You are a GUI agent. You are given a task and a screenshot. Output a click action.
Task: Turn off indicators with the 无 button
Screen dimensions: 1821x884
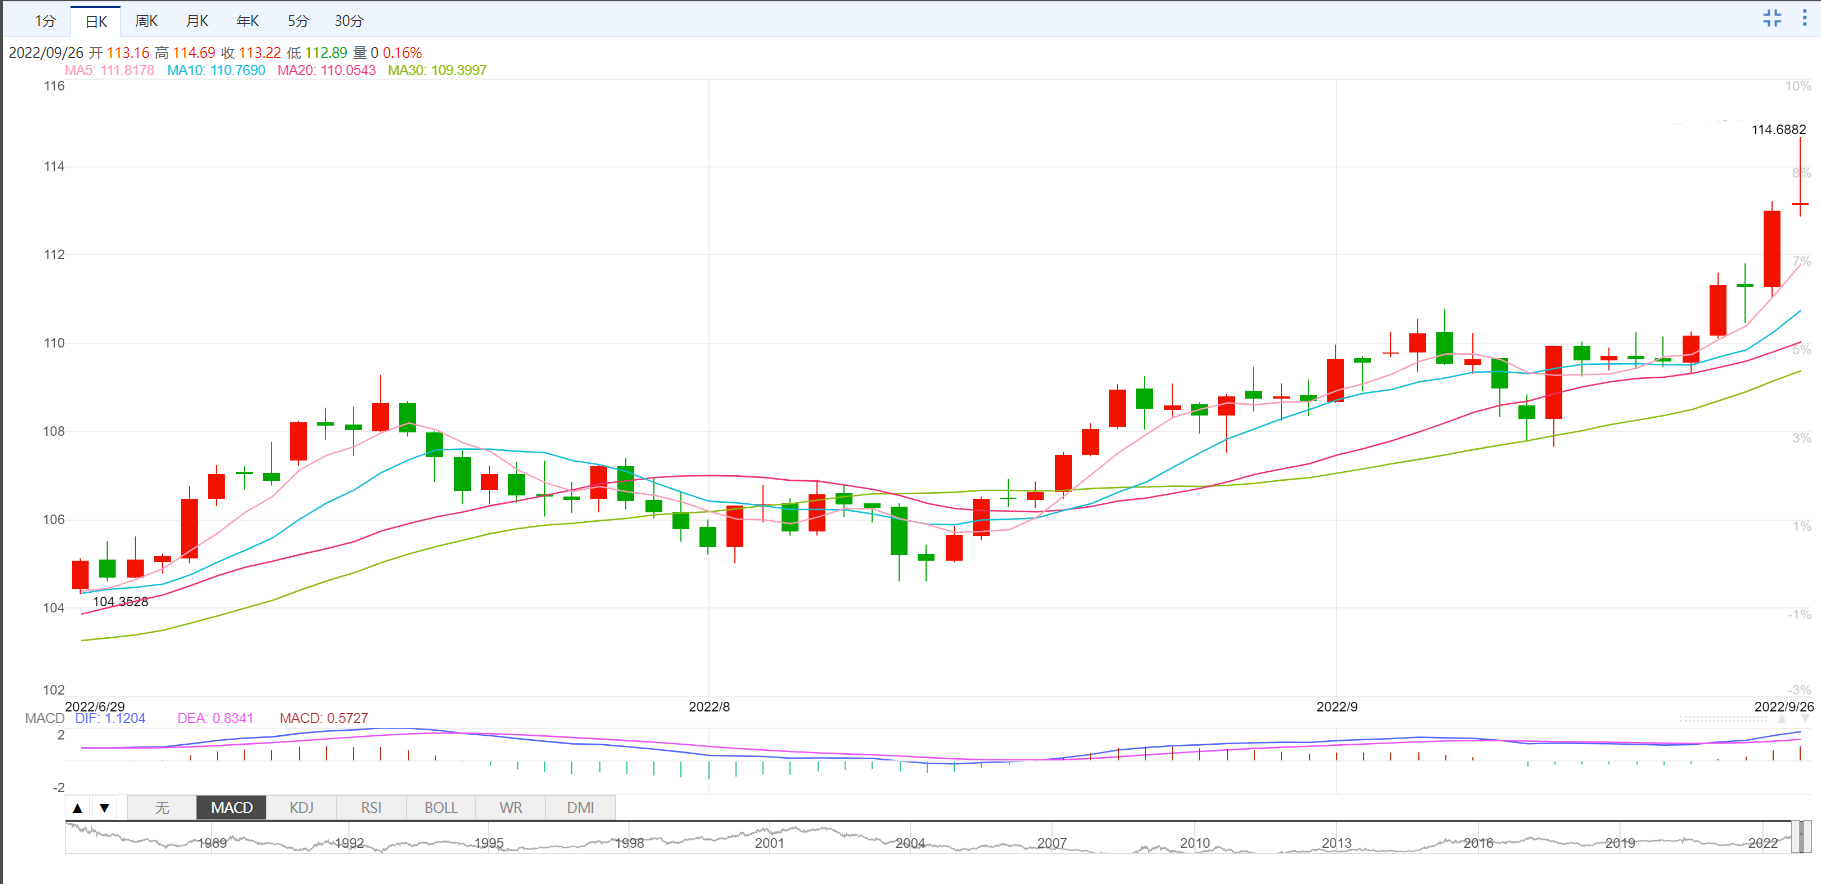click(162, 808)
